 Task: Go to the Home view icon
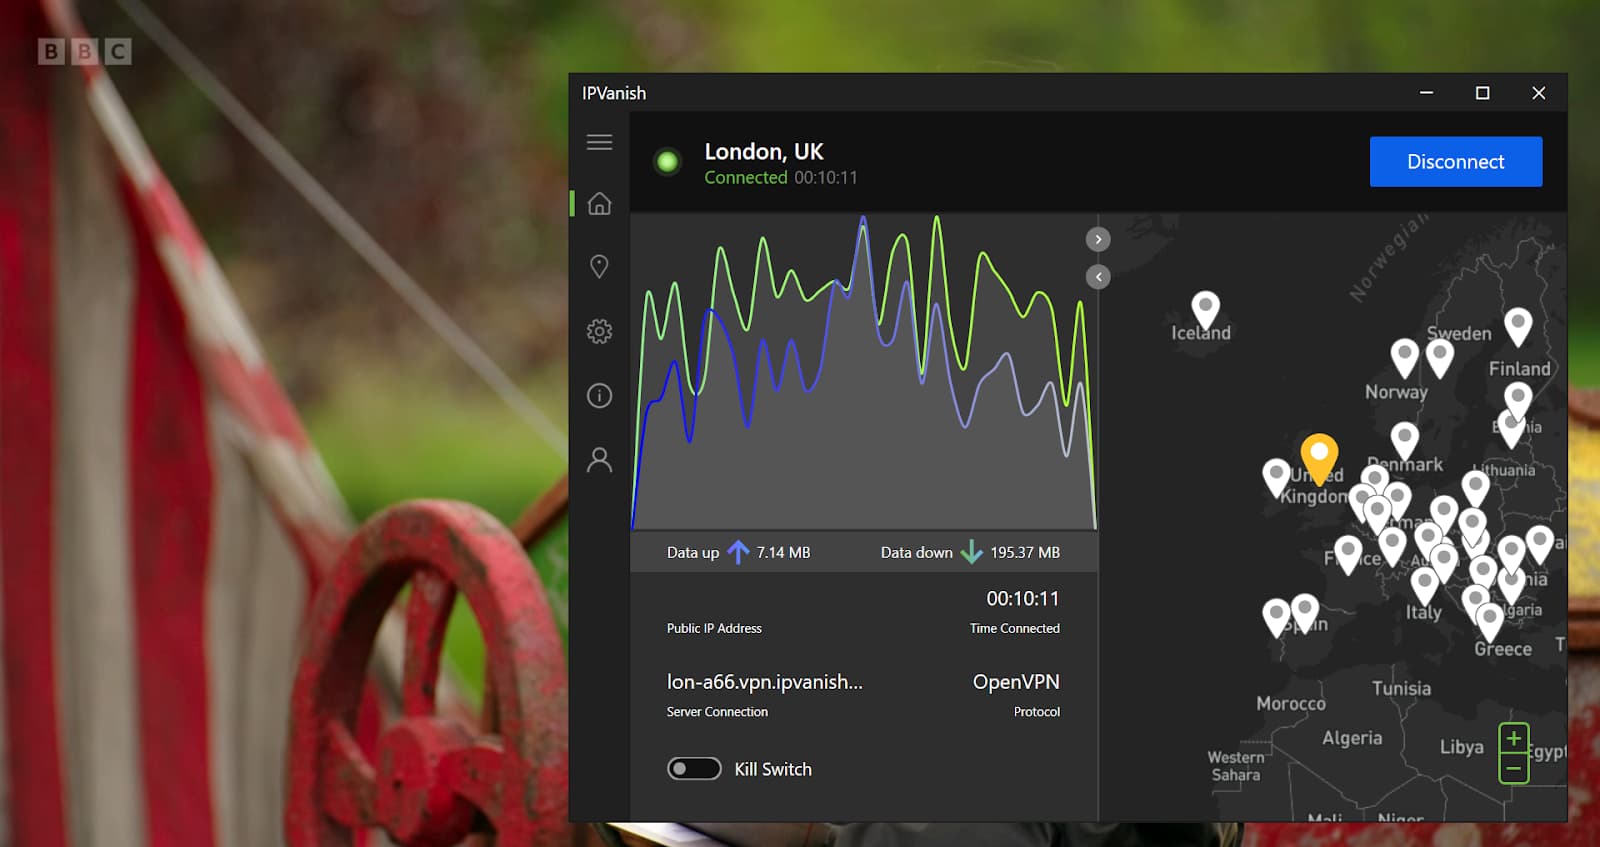click(x=599, y=204)
